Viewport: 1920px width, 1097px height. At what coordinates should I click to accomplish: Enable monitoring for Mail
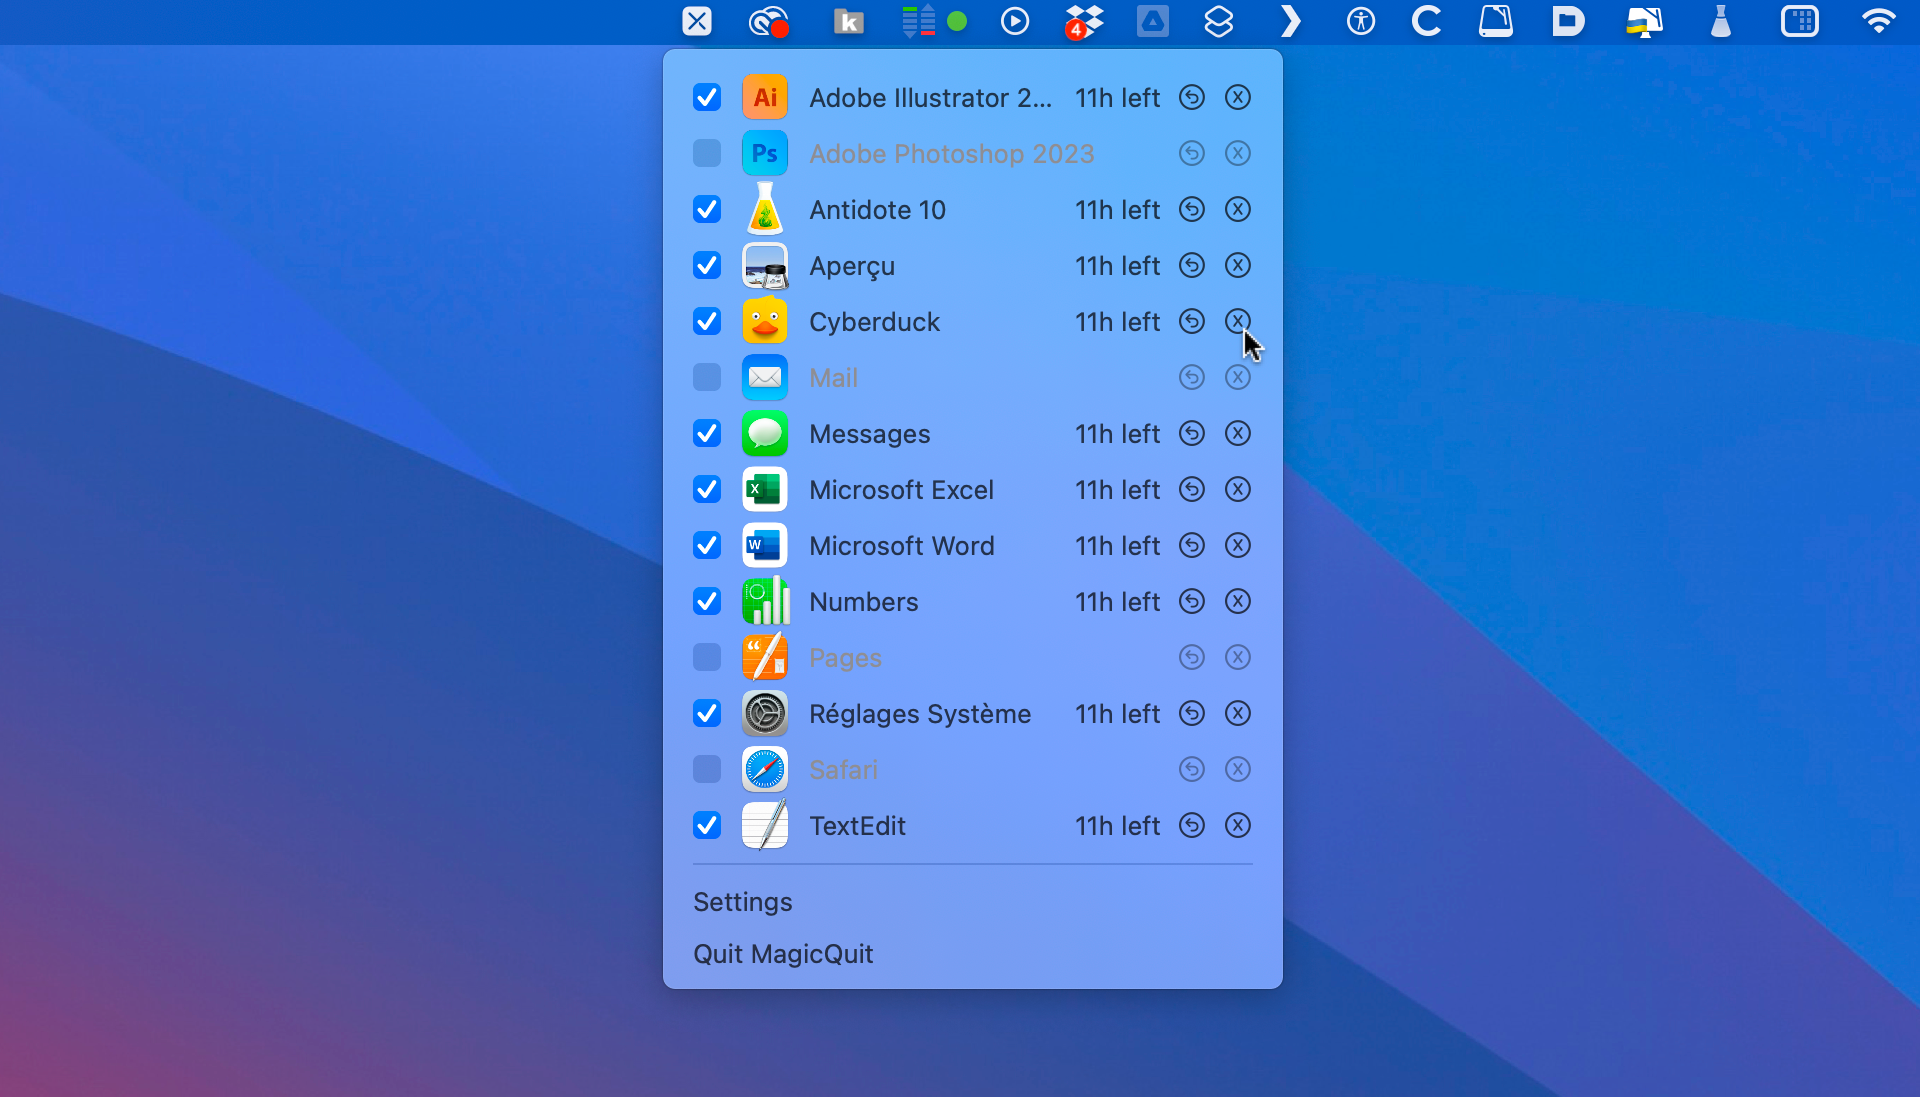click(x=706, y=377)
